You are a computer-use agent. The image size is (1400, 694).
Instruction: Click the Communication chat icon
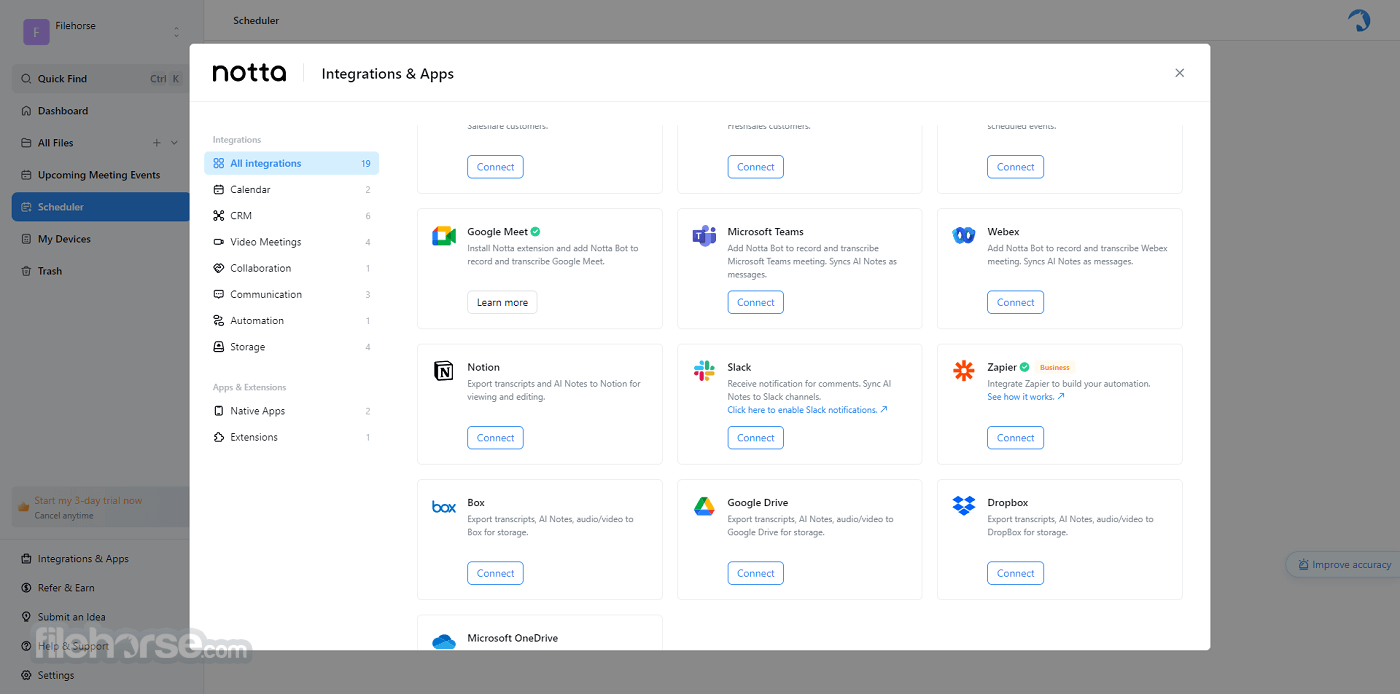point(219,294)
